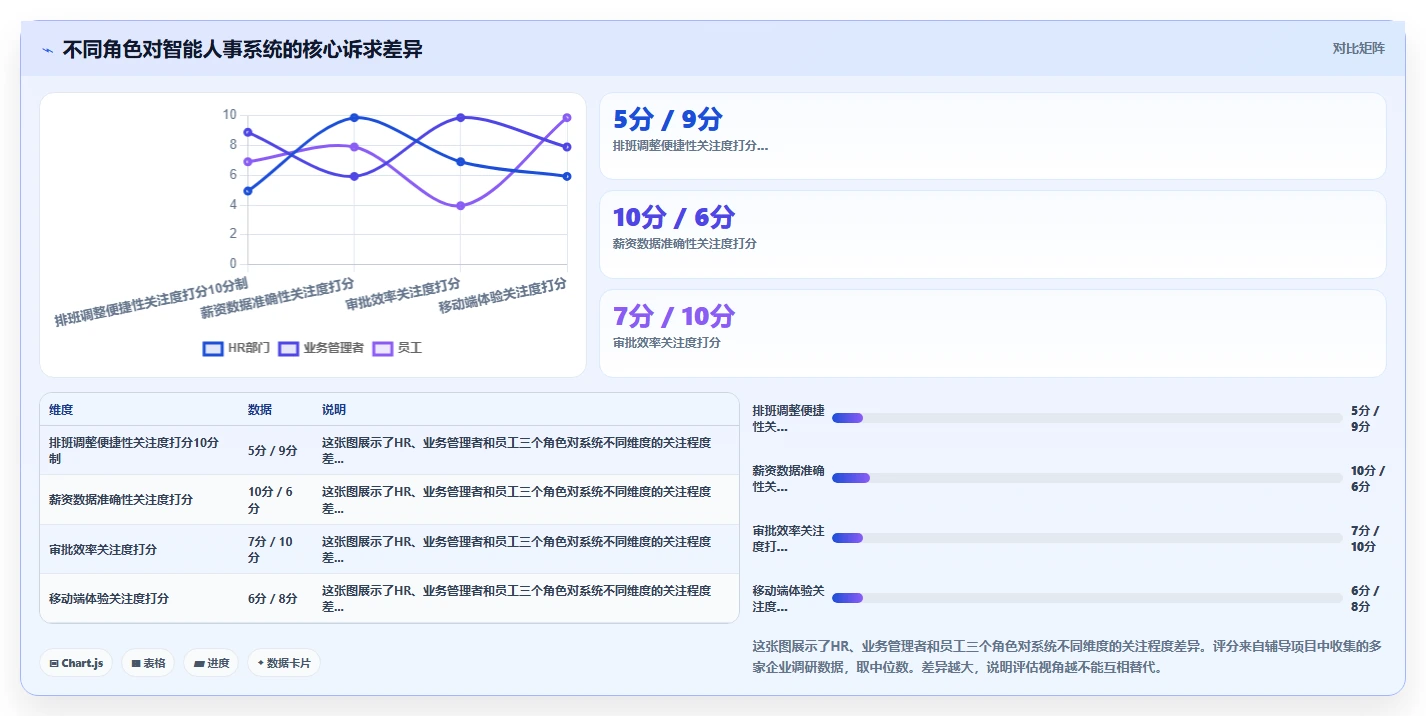The image size is (1426, 716).
Task: Select the 表格 chip
Action: click(148, 663)
